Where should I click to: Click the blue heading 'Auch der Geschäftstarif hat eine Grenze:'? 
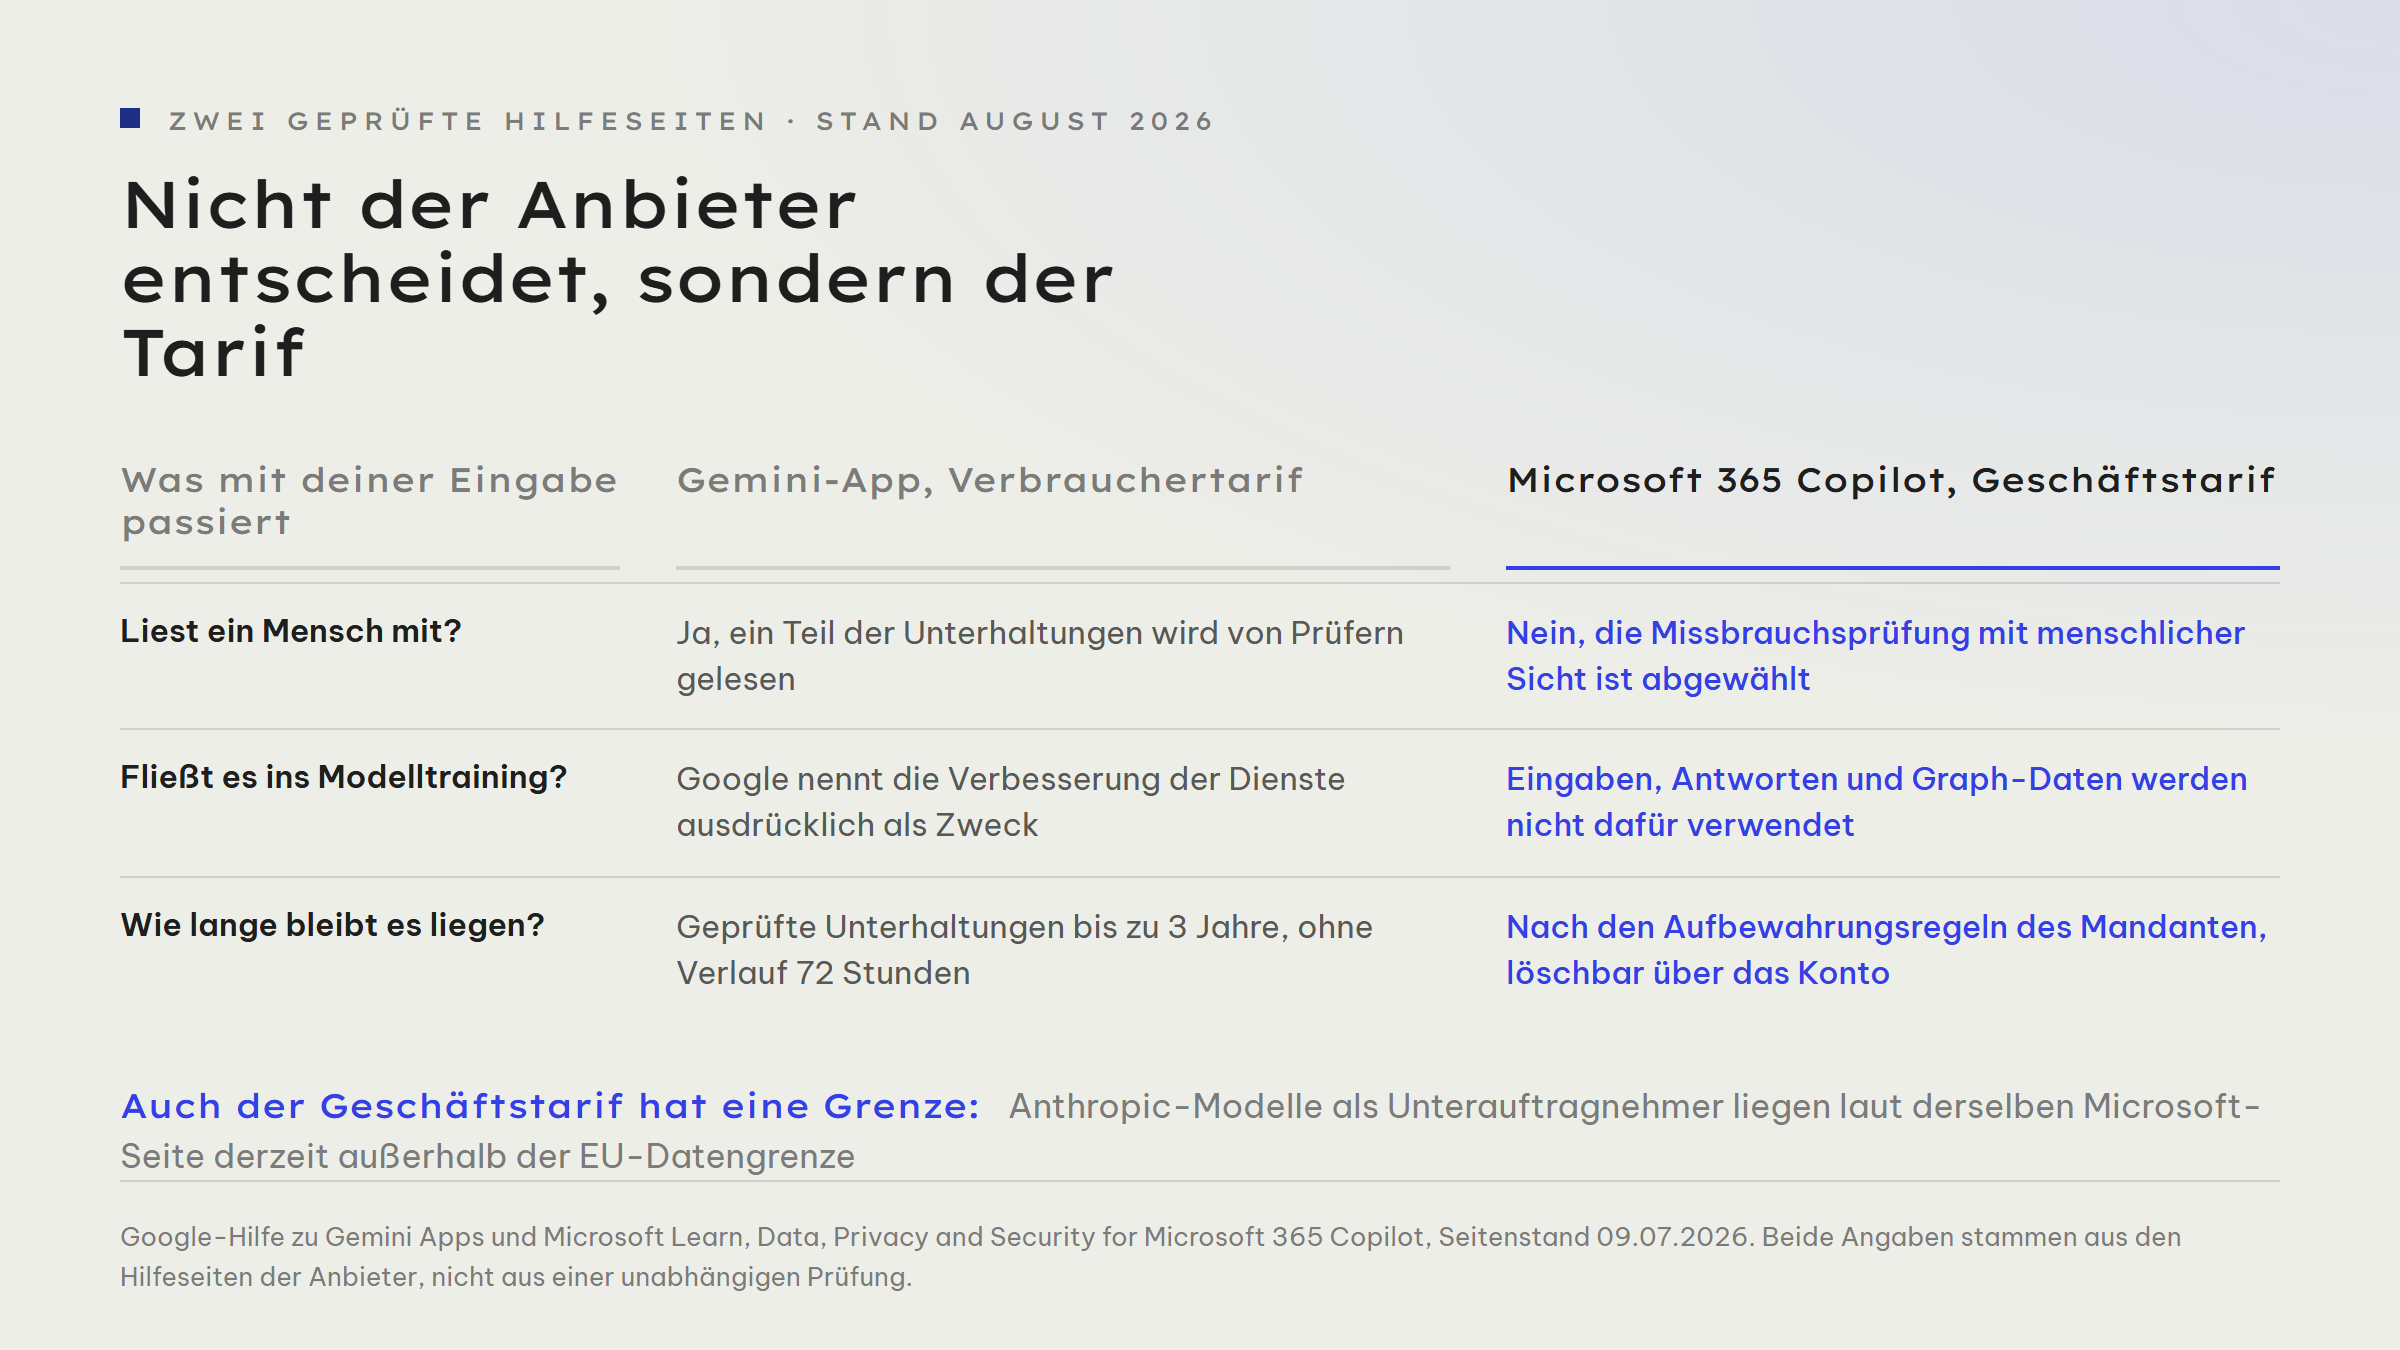(551, 1107)
